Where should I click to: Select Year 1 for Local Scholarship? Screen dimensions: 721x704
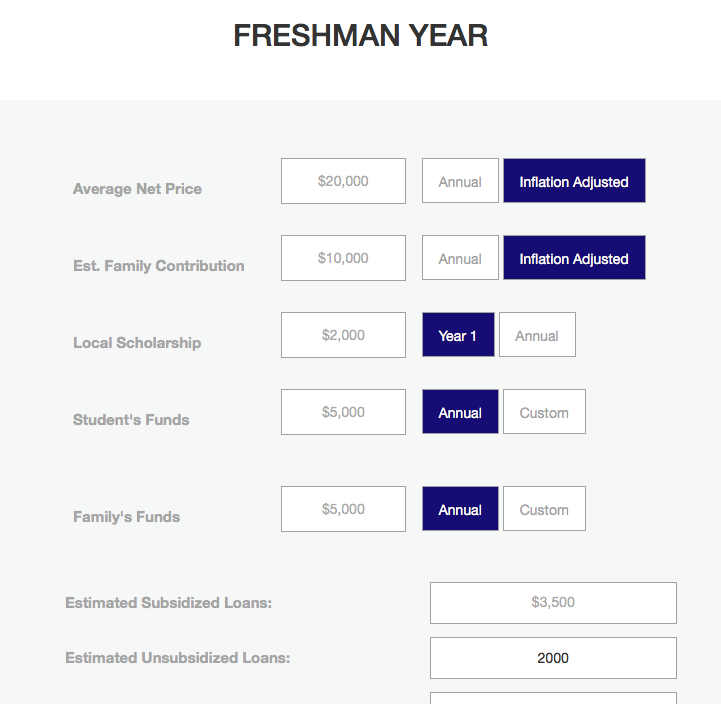(458, 335)
